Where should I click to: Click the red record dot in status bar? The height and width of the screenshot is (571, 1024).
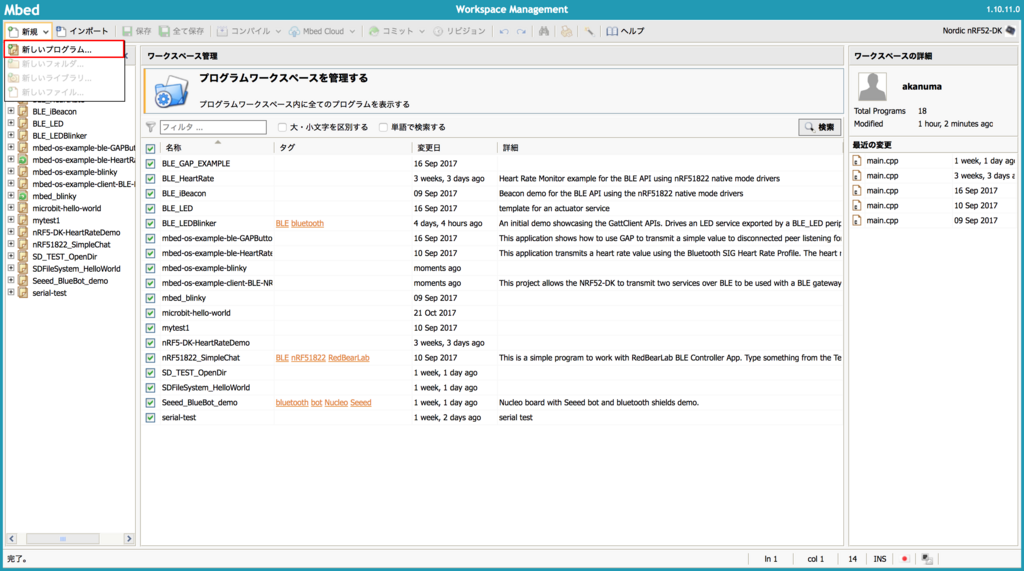904,559
